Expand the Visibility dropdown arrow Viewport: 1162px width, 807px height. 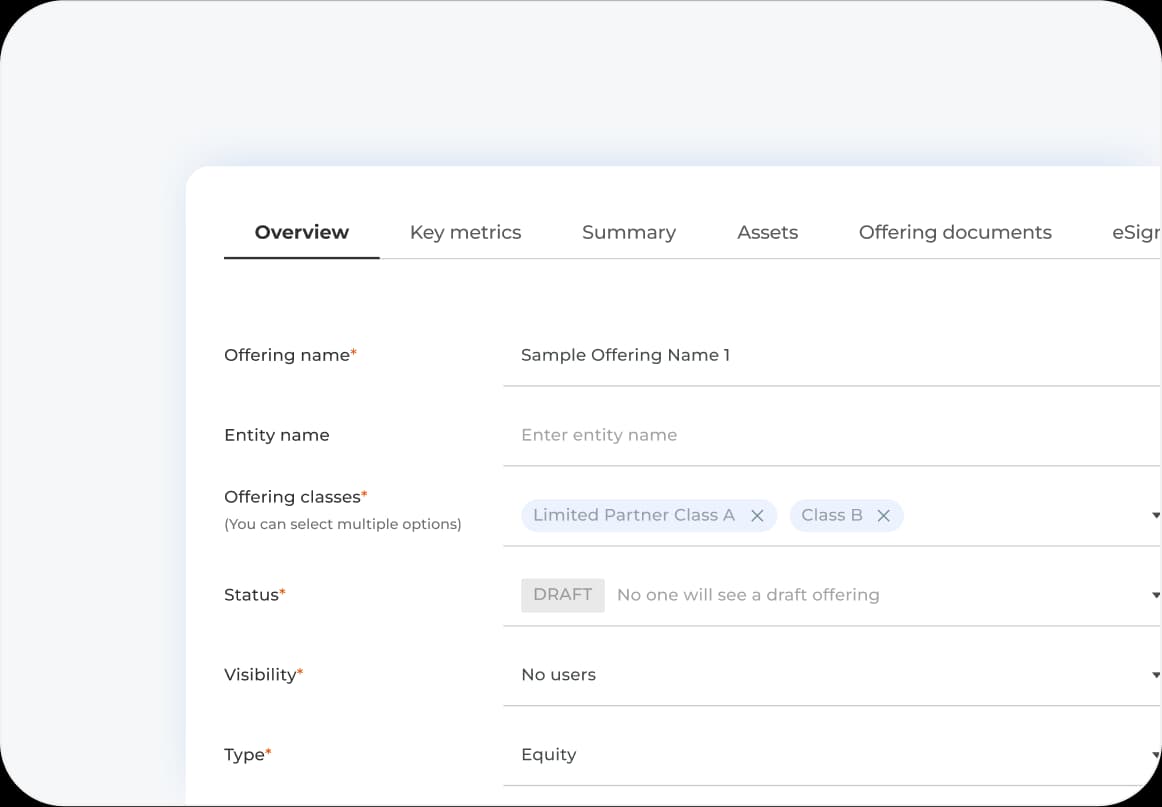coord(1155,675)
